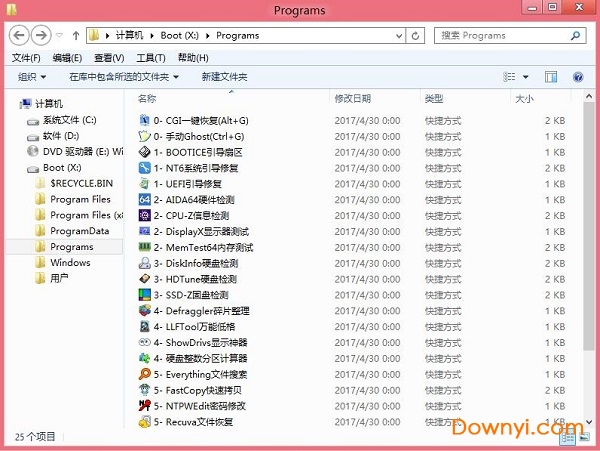Image resolution: width=600 pixels, height=451 pixels.
Task: Open the 组织 dropdown menu
Action: 32,77
